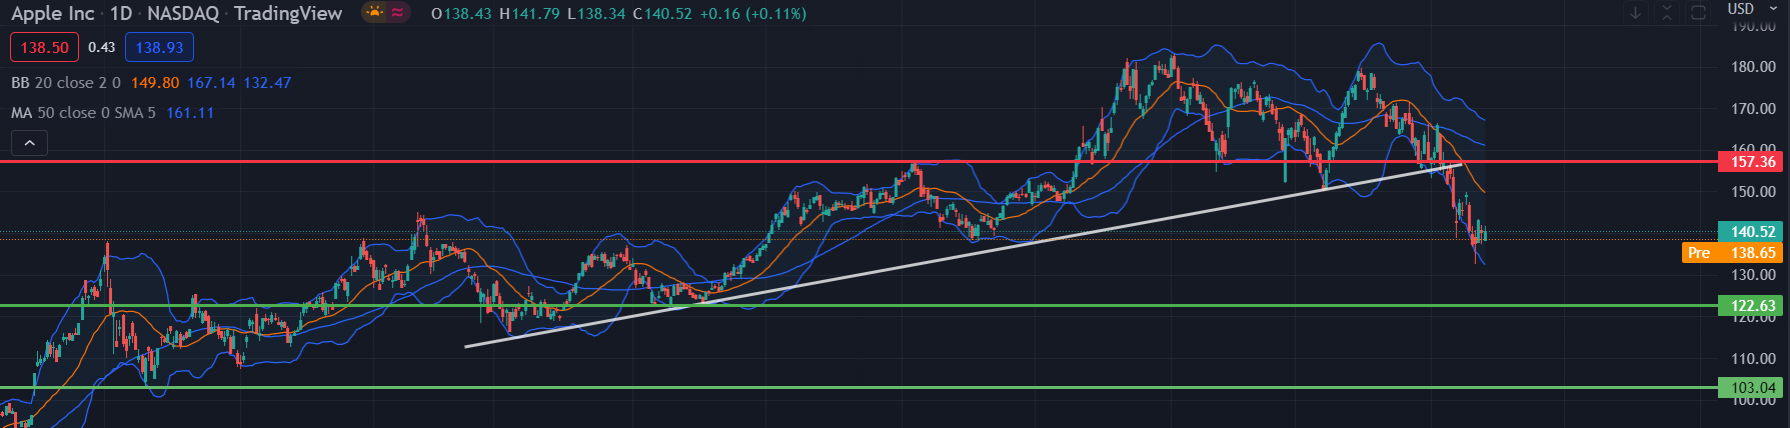The width and height of the screenshot is (1790, 428).
Task: Click the 170.00 price axis label
Action: (1753, 109)
